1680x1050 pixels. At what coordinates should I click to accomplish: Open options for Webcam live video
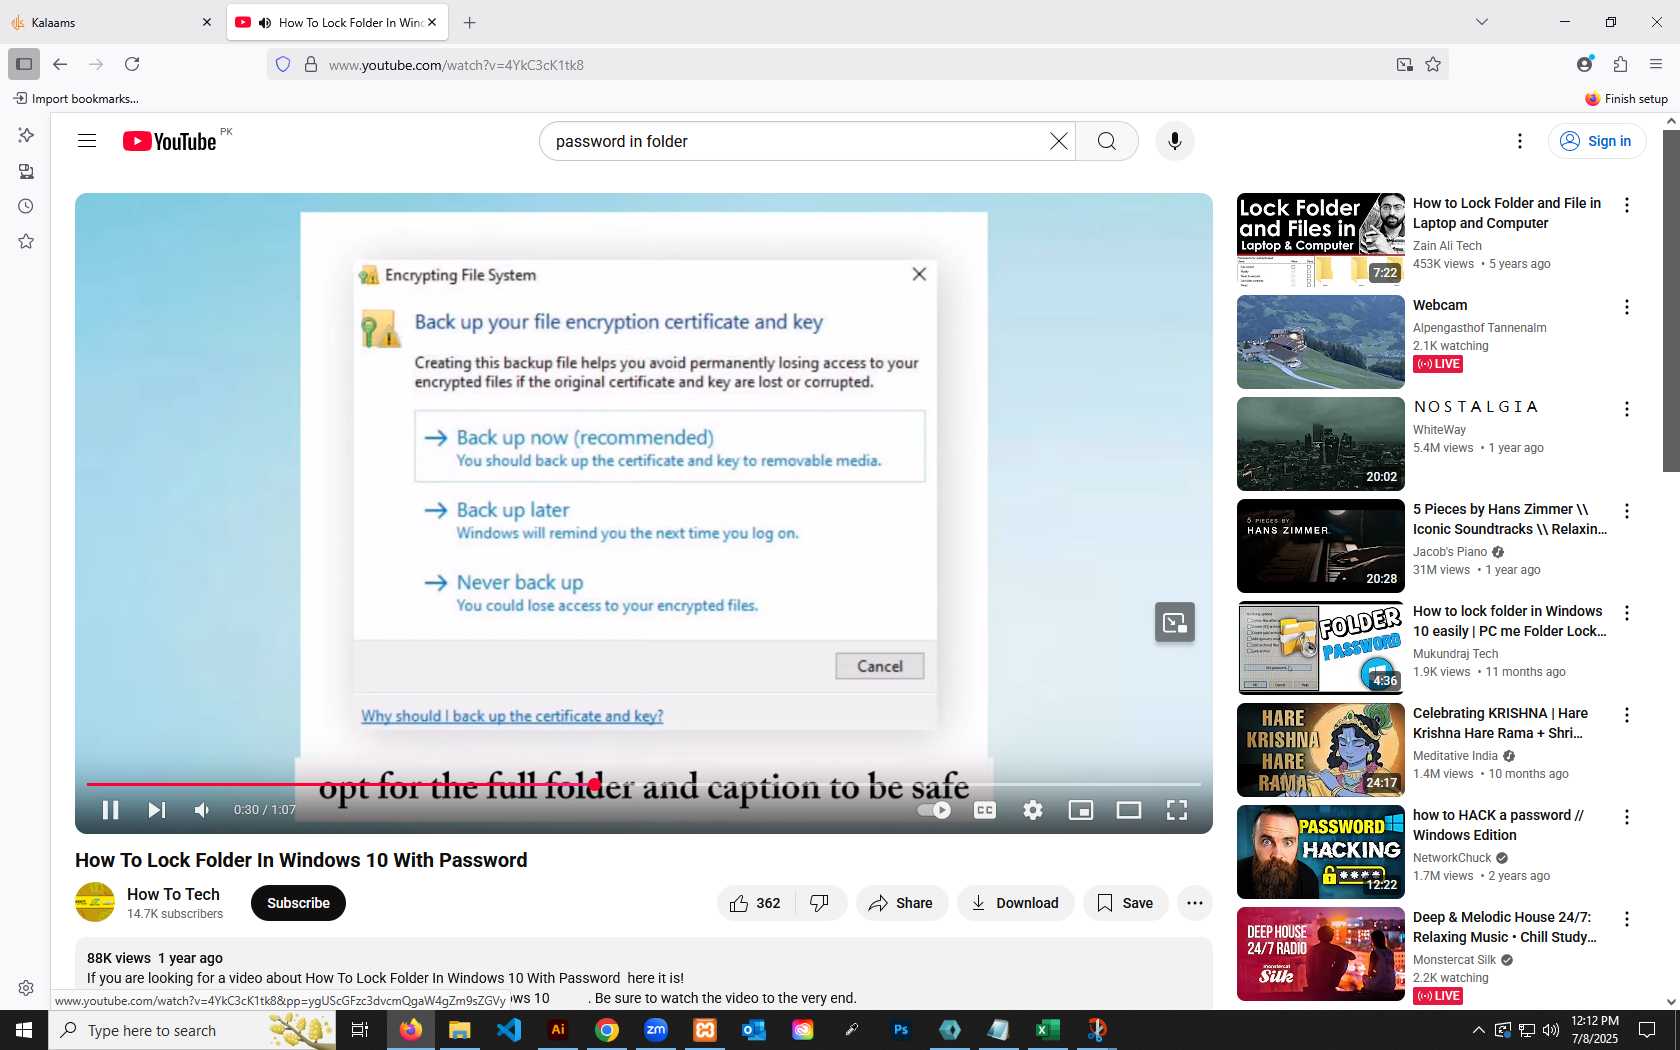[x=1627, y=307]
